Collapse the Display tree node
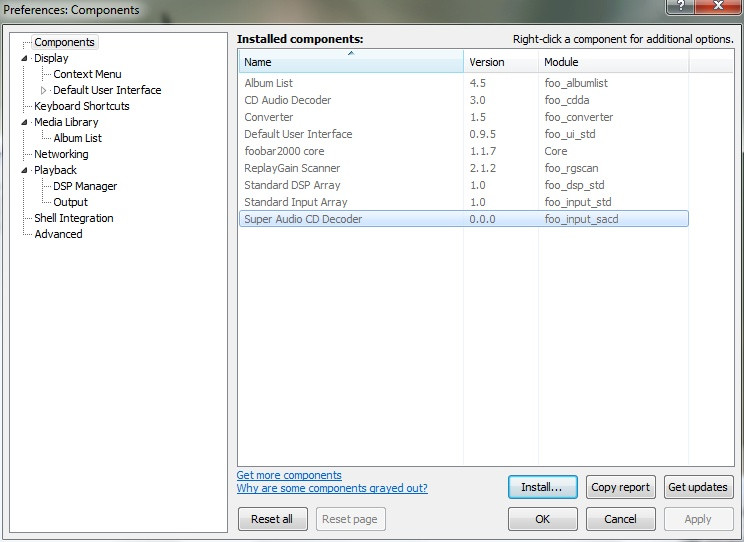Viewport: 744px width, 542px height. tap(24, 58)
